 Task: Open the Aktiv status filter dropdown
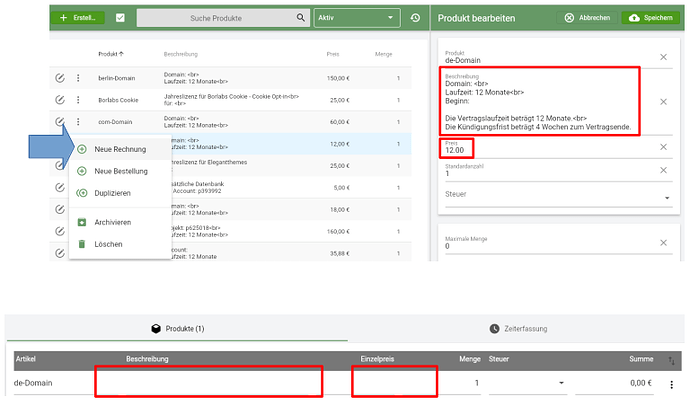(x=357, y=18)
